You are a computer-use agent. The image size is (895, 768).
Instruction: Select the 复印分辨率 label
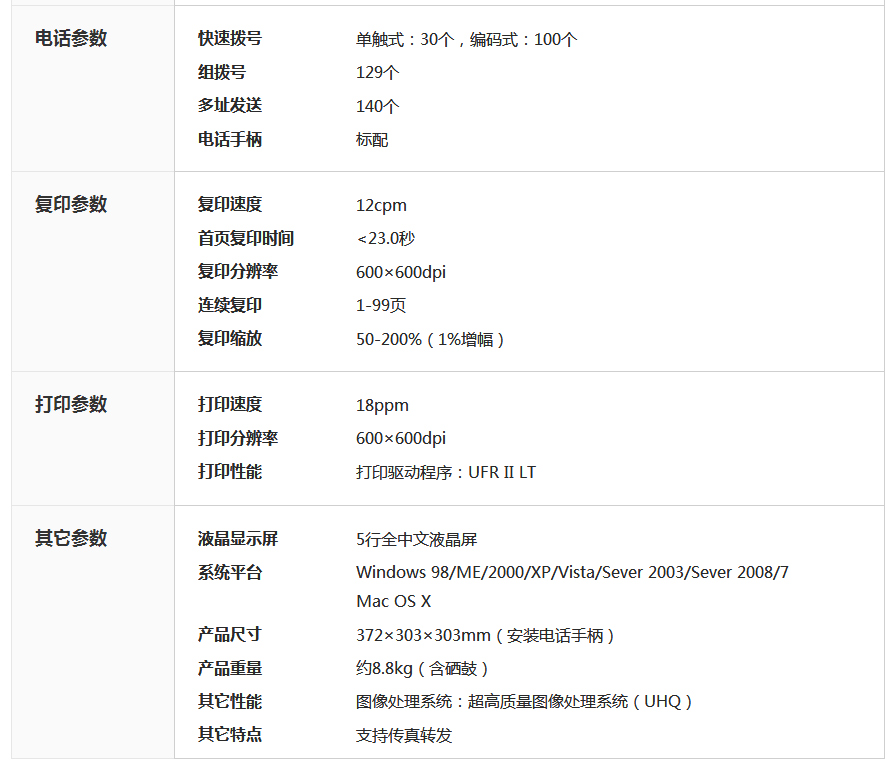tap(238, 272)
